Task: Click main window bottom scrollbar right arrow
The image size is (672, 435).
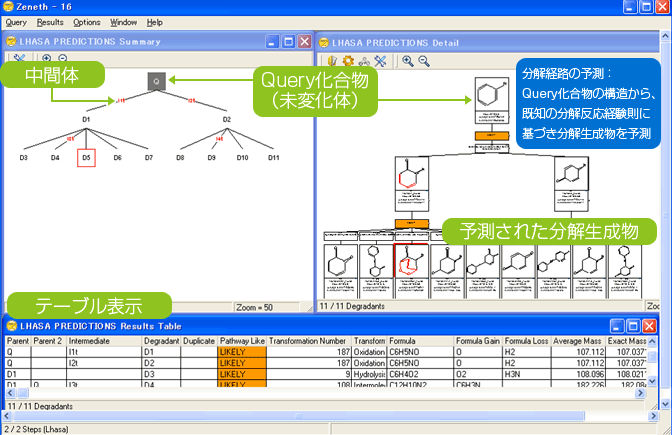Action: (x=653, y=416)
